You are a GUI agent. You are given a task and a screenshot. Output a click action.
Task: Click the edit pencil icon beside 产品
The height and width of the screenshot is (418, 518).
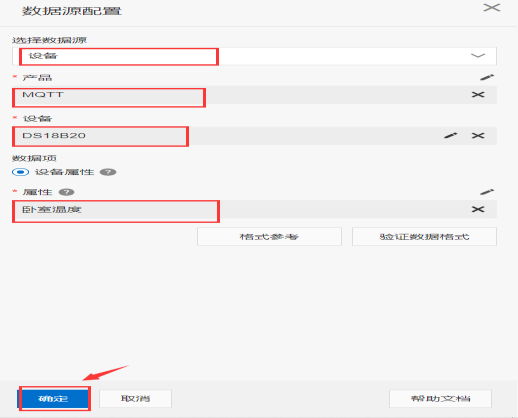tap(487, 77)
